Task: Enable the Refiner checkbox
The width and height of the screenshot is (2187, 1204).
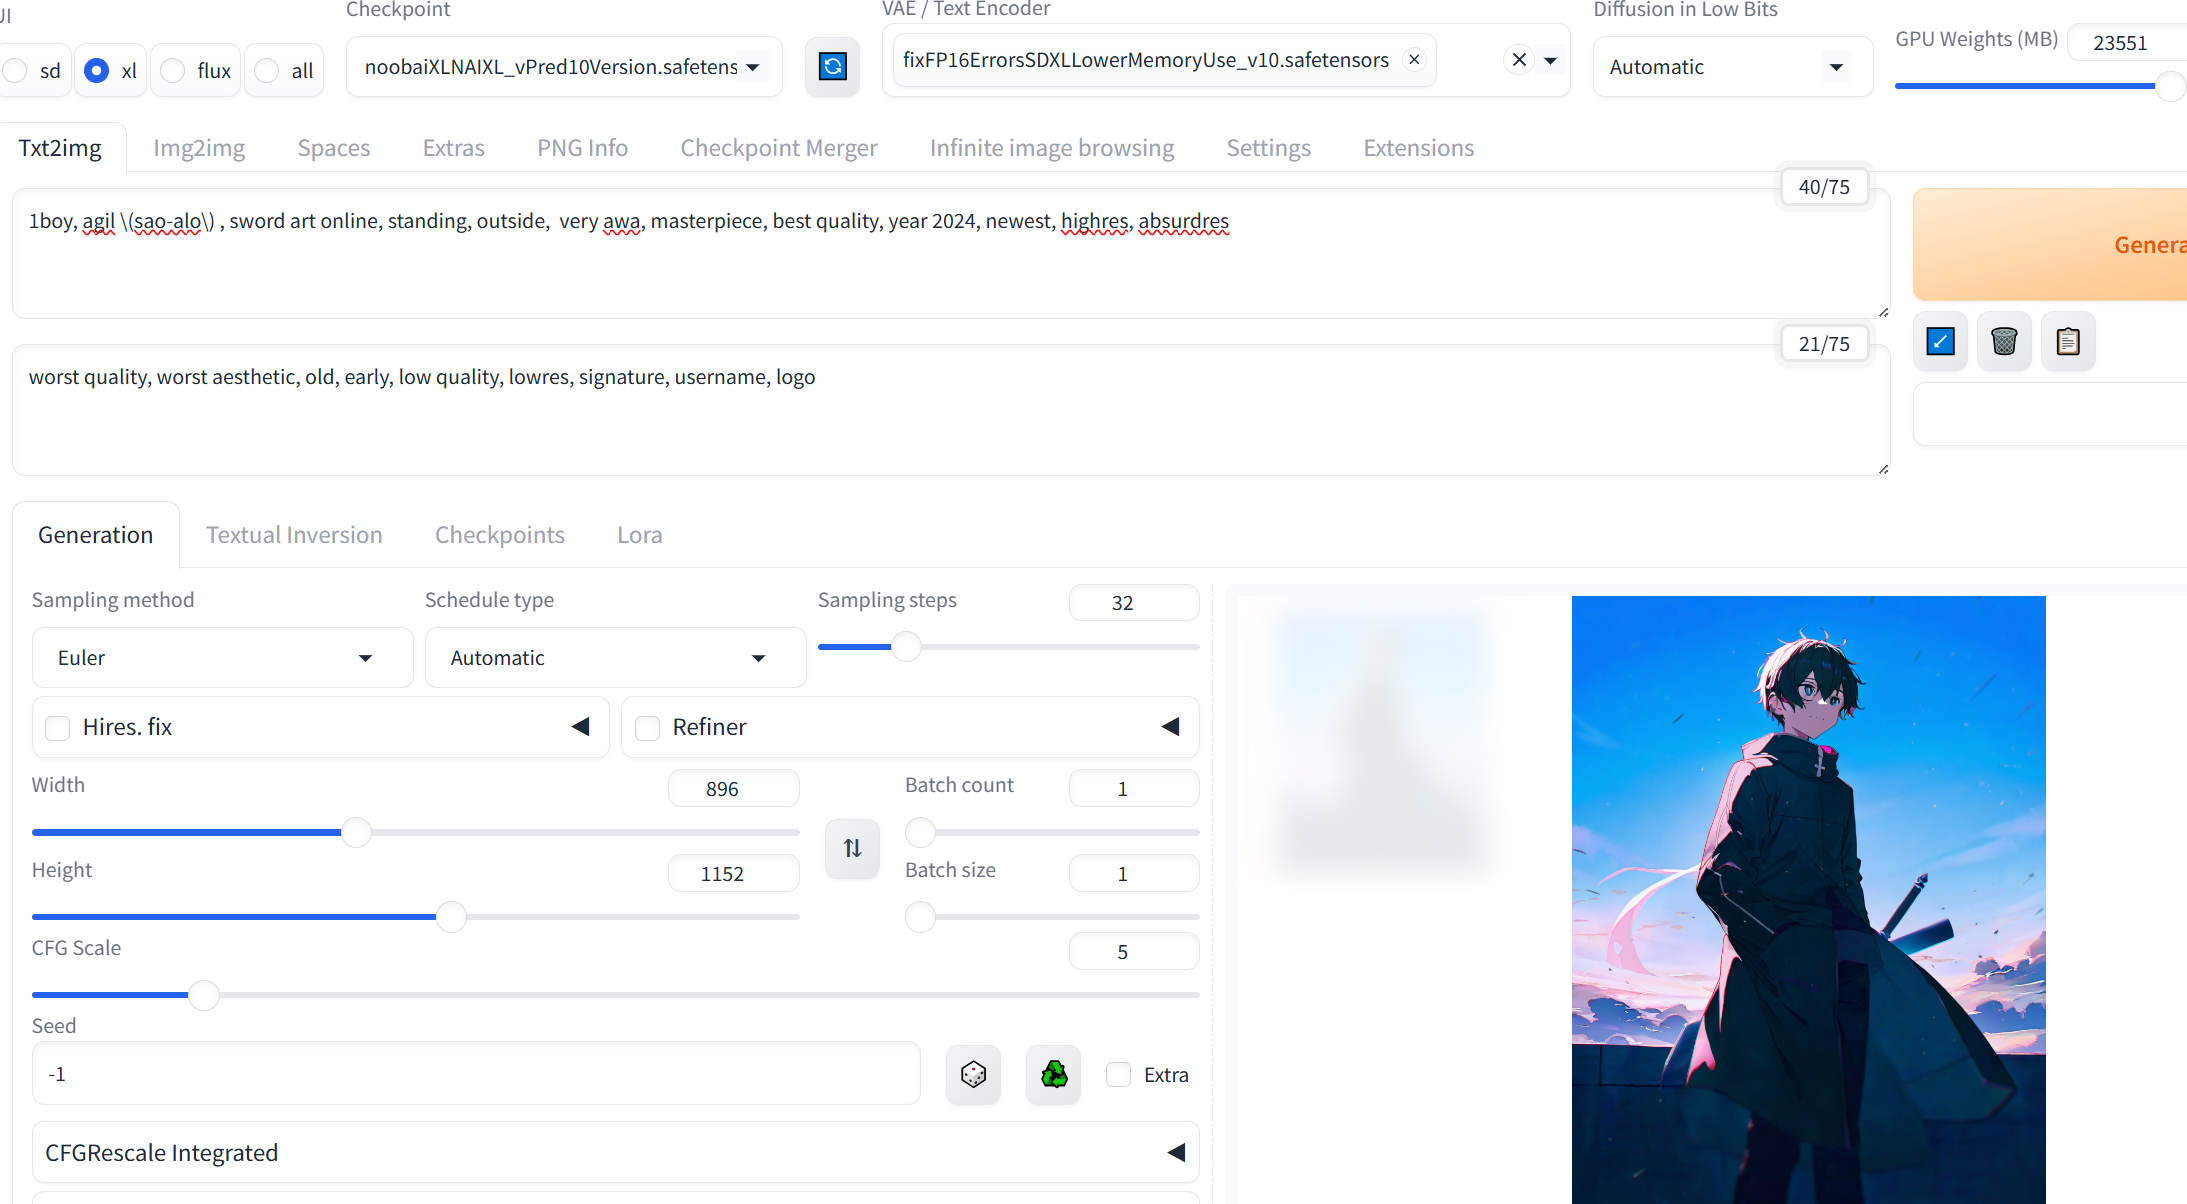Action: pos(648,727)
